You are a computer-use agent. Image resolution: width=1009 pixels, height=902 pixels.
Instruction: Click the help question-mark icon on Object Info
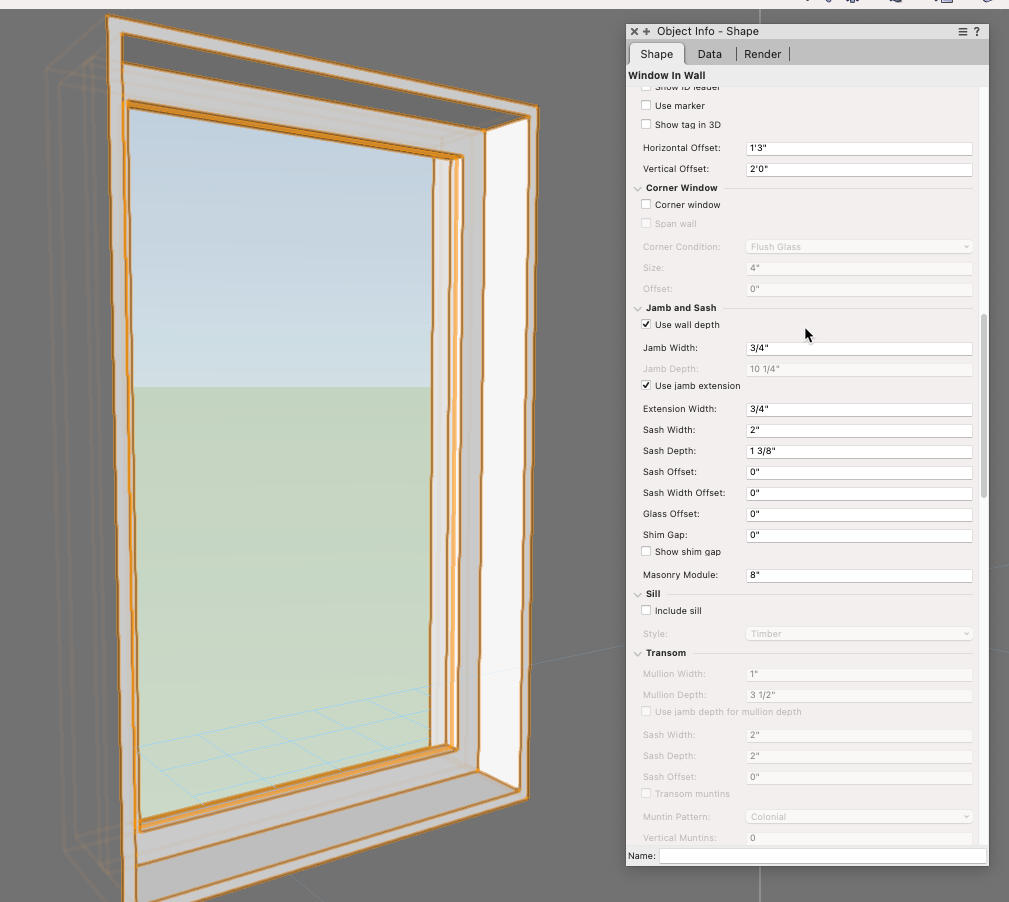coord(976,31)
